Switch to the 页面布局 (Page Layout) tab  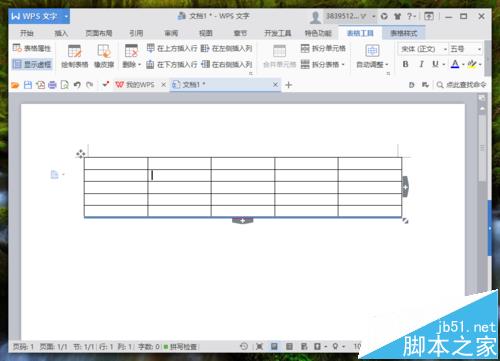point(99,33)
